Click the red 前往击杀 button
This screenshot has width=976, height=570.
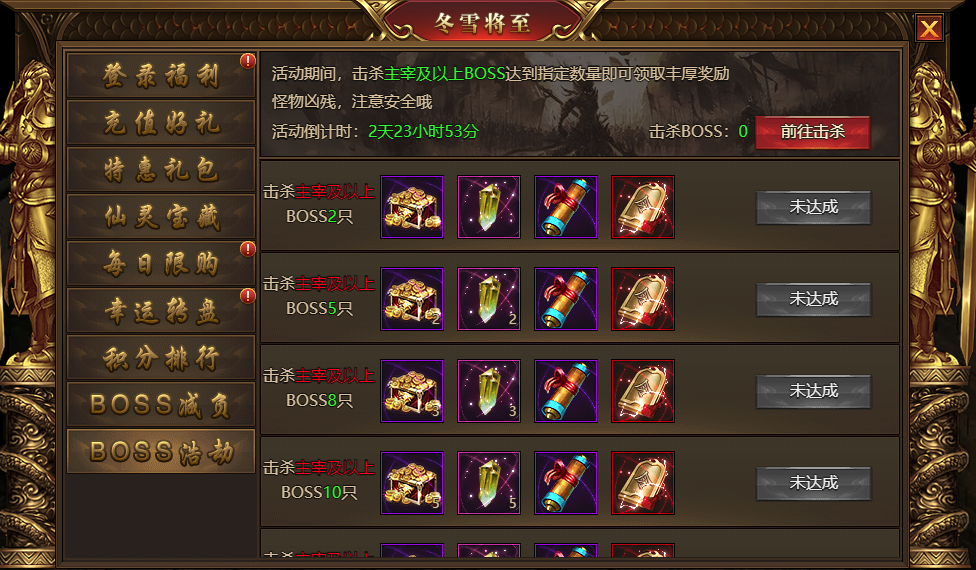click(812, 132)
